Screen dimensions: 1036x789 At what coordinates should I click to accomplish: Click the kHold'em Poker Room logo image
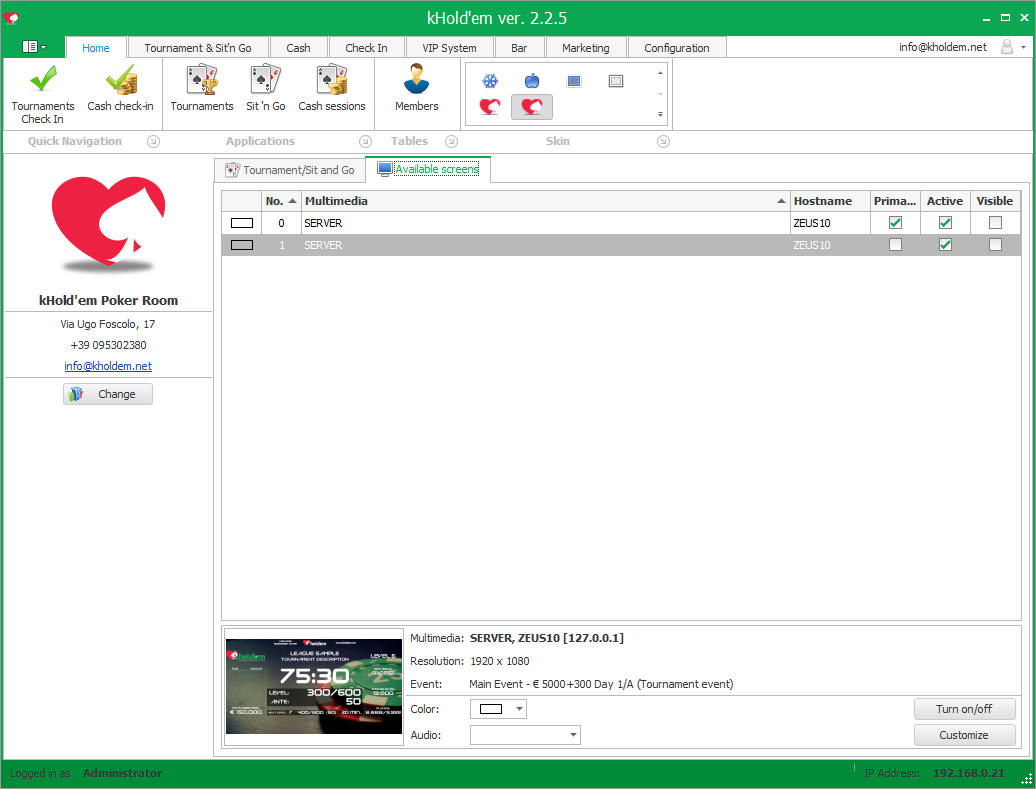(108, 225)
